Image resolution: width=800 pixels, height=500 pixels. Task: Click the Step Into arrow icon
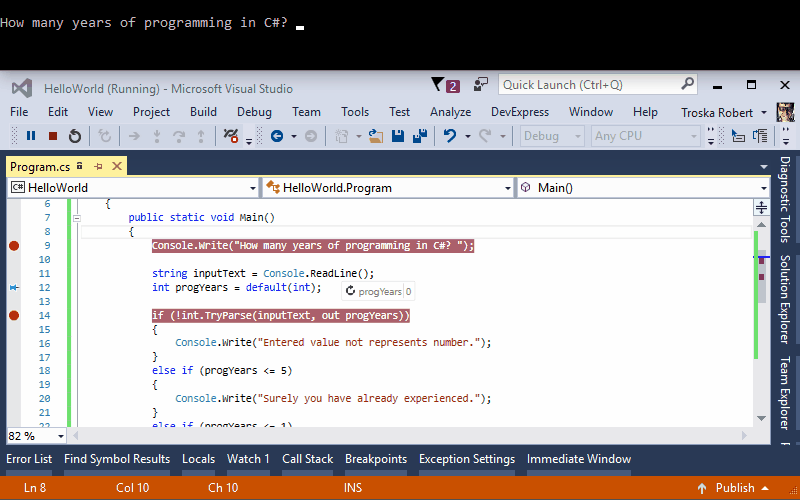(157, 136)
